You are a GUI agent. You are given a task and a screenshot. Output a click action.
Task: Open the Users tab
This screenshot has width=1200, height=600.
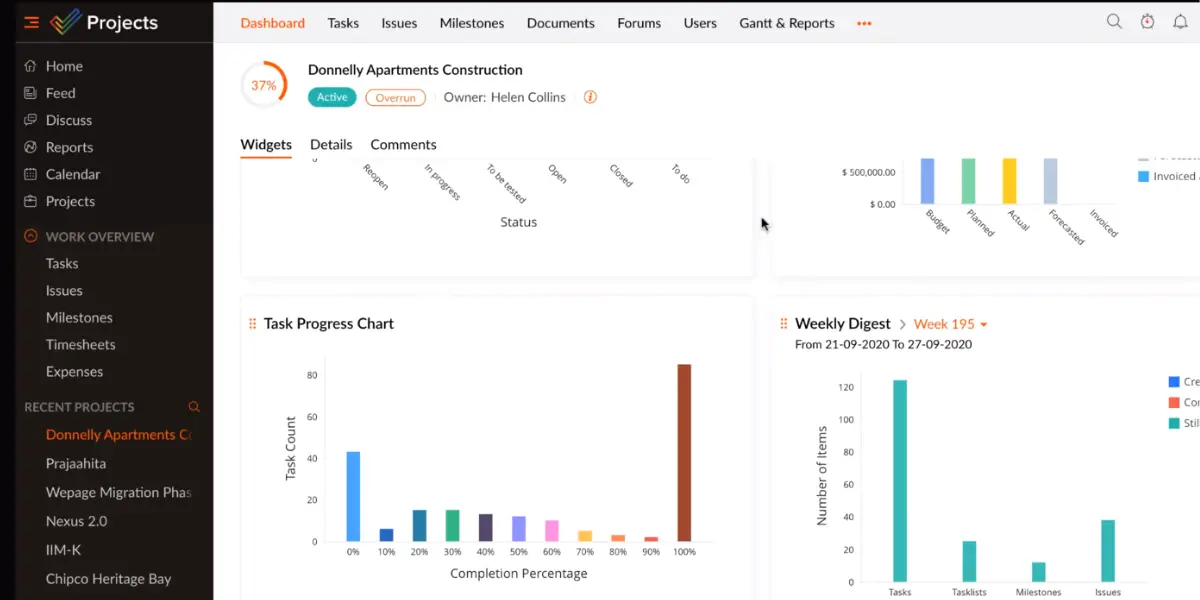pos(700,23)
